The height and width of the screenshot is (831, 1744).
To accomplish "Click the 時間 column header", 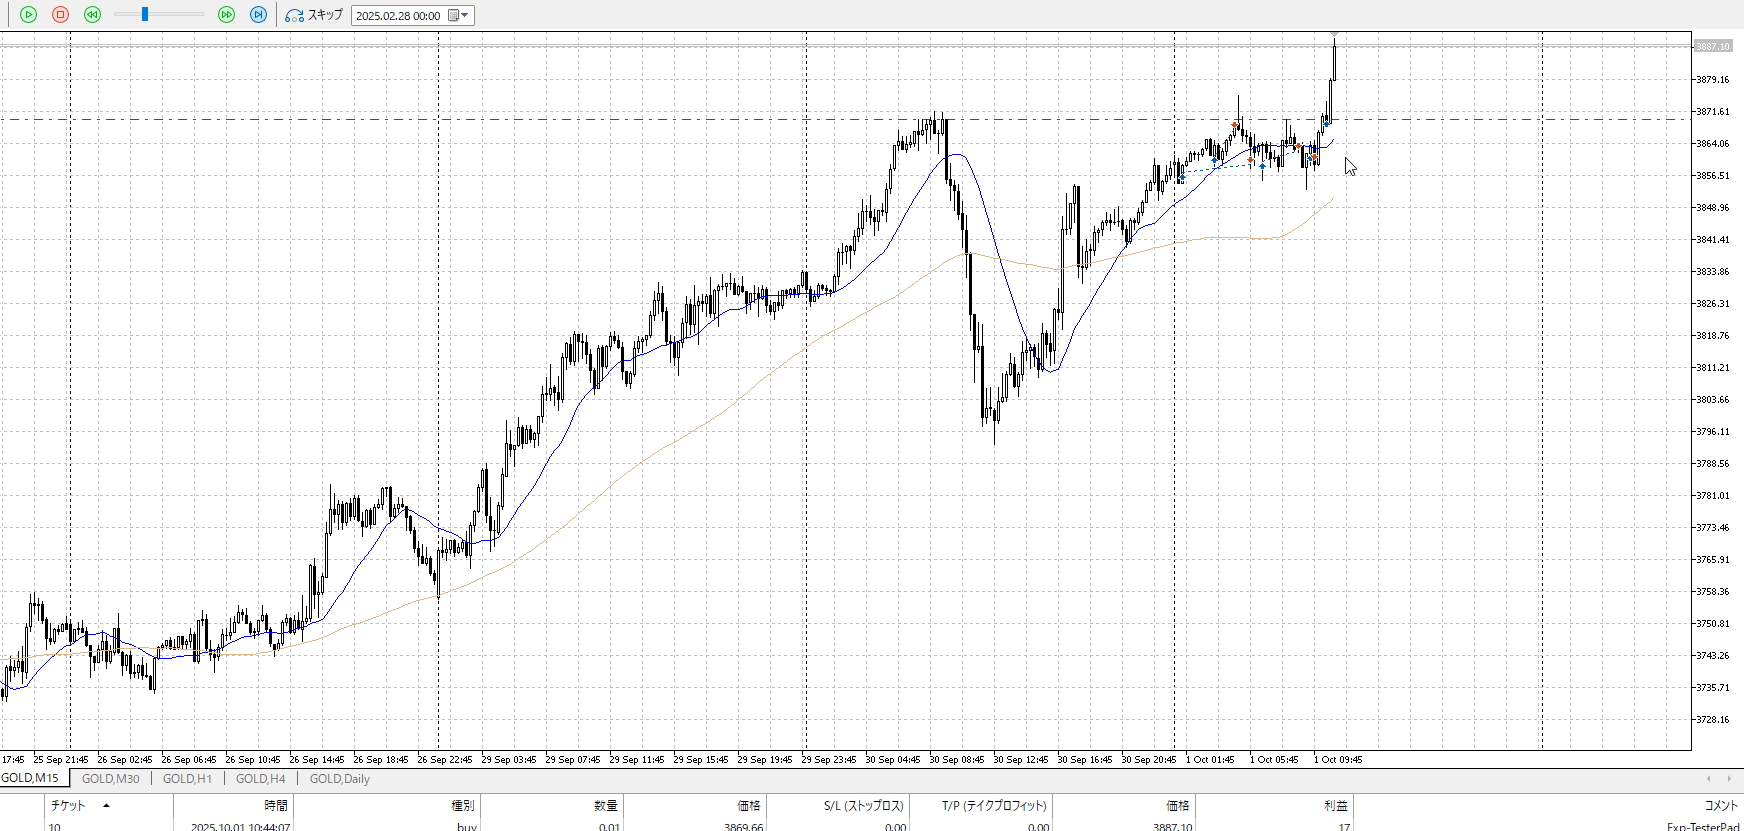I will [x=276, y=805].
